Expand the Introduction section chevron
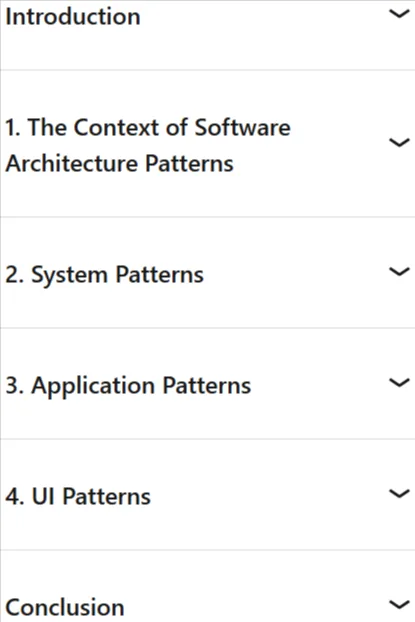The width and height of the screenshot is (415, 622). pyautogui.click(x=399, y=14)
